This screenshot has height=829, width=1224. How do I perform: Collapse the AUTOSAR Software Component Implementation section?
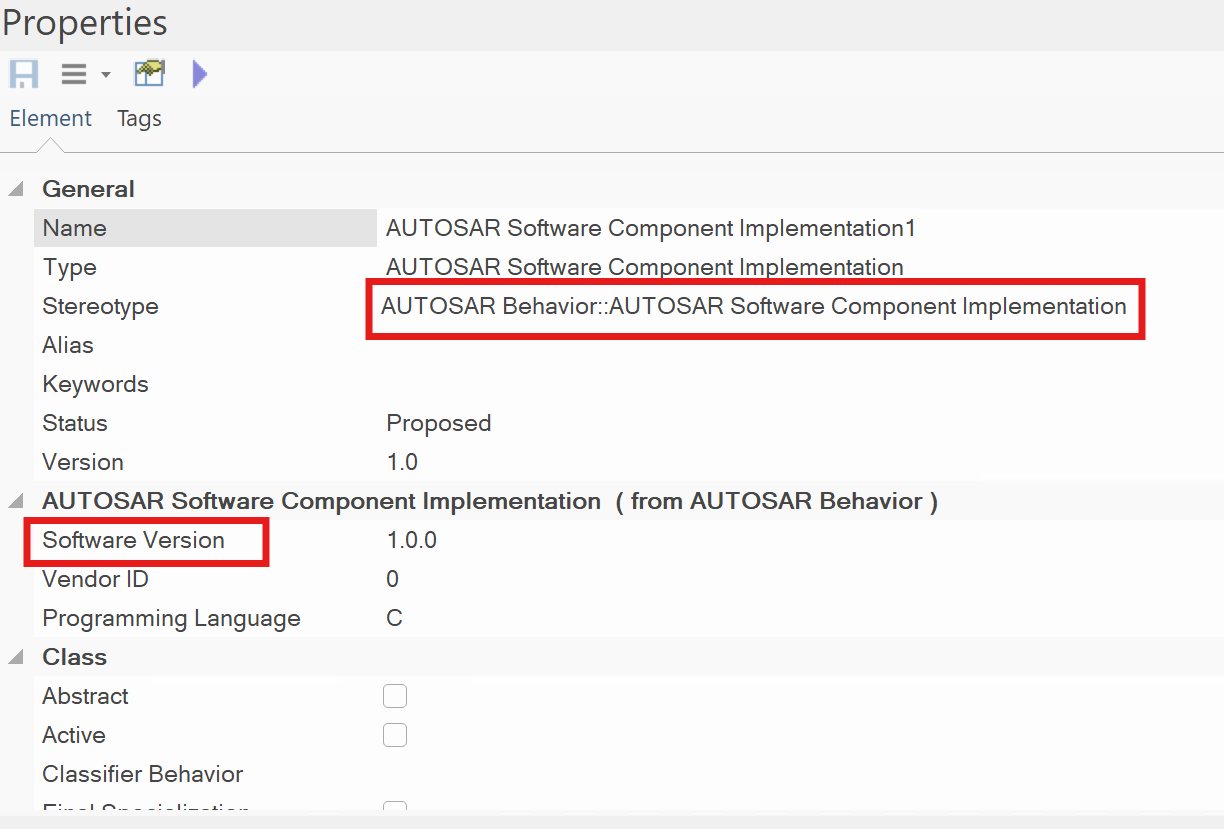pos(16,502)
